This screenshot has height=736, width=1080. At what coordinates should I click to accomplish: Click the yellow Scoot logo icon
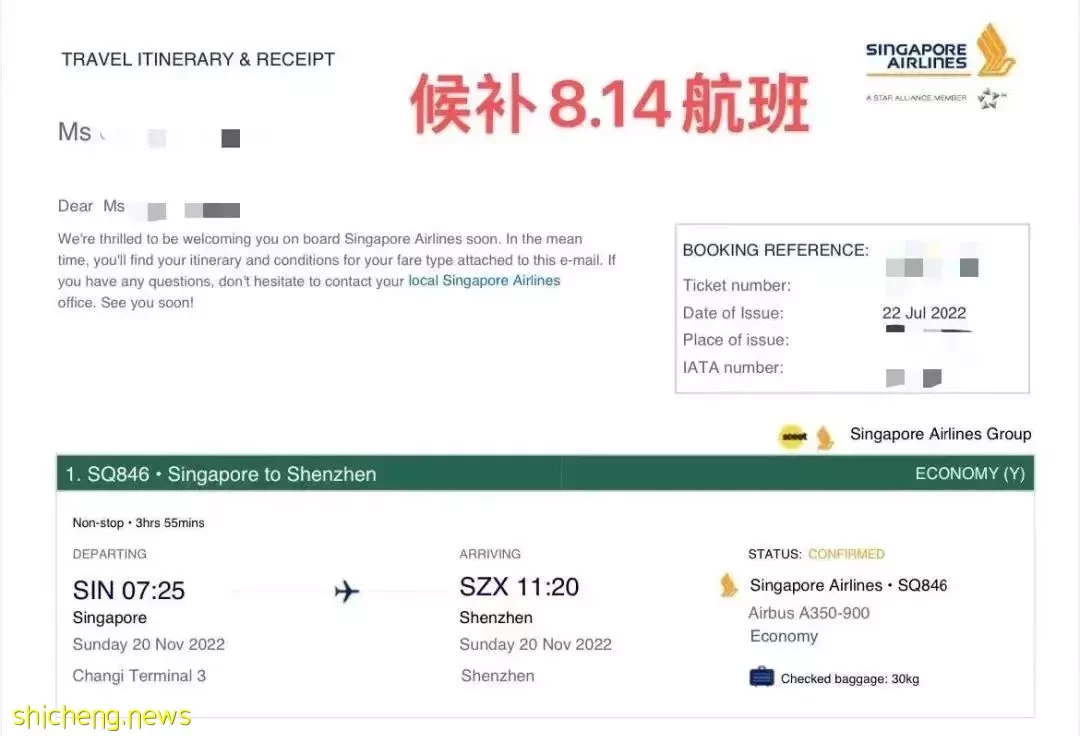(791, 438)
